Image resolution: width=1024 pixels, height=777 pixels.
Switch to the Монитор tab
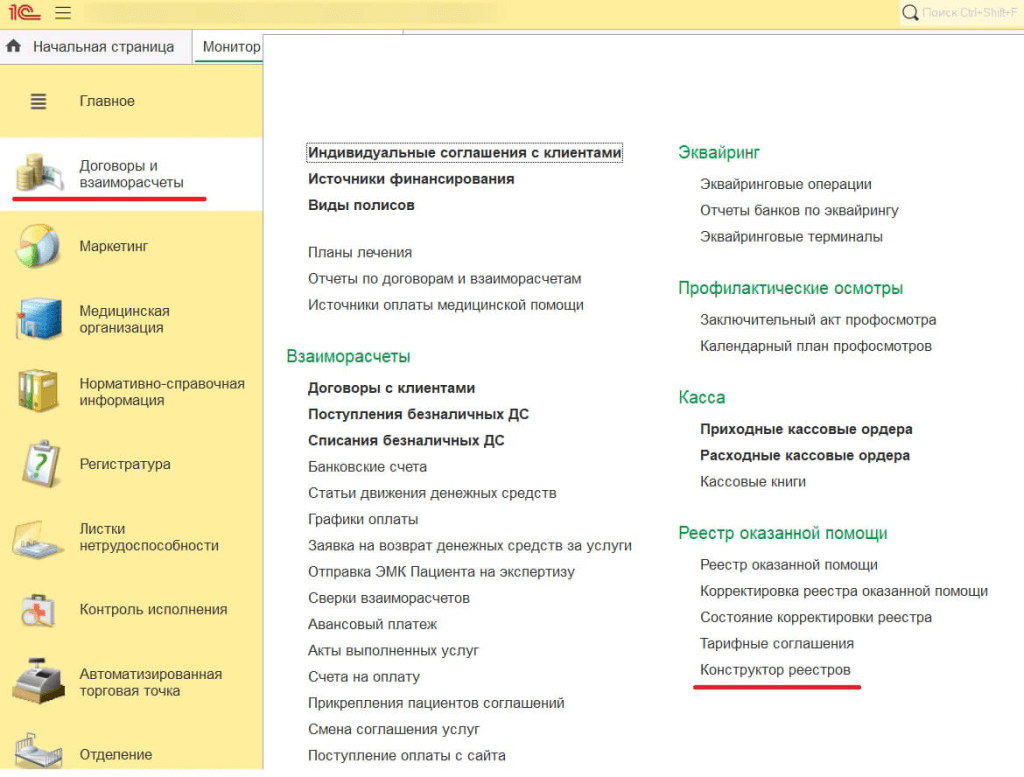point(231,47)
